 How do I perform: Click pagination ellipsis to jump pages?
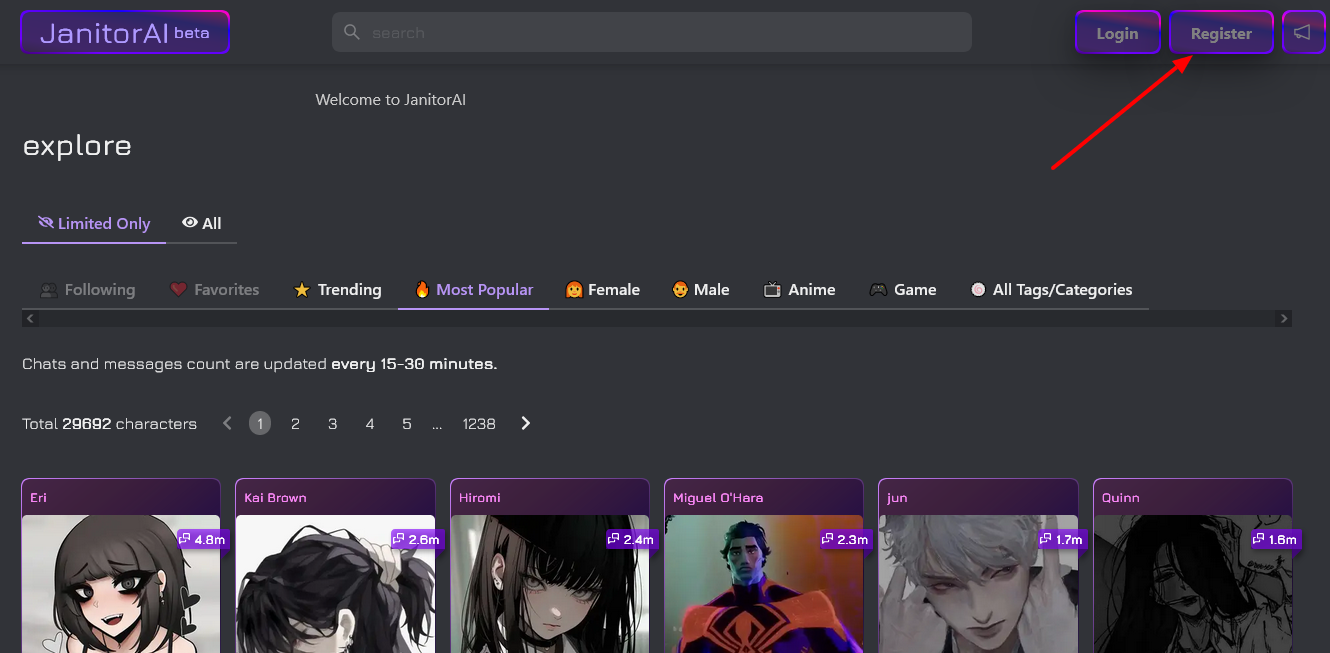coord(437,424)
